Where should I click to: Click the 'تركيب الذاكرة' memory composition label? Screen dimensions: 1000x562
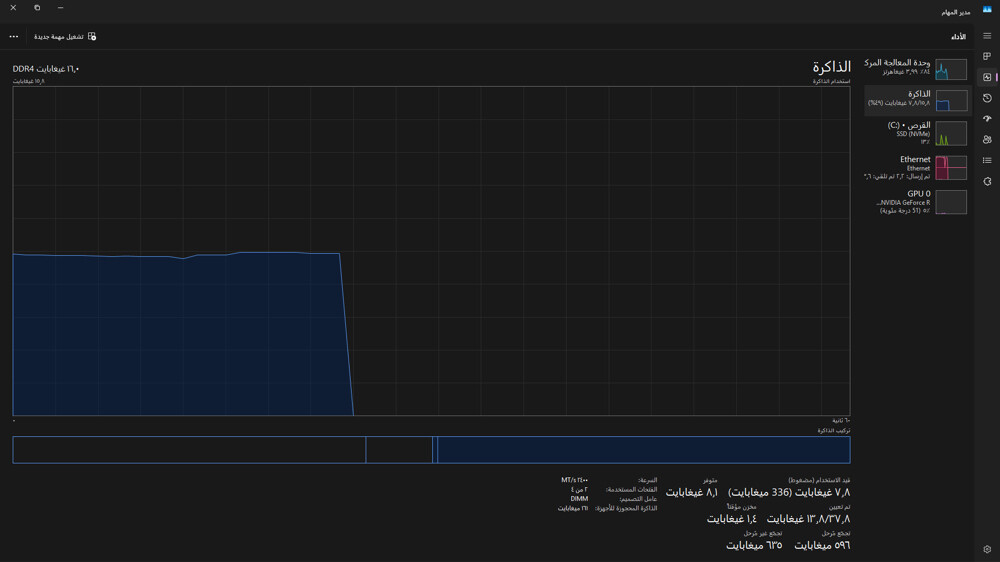click(x=834, y=431)
